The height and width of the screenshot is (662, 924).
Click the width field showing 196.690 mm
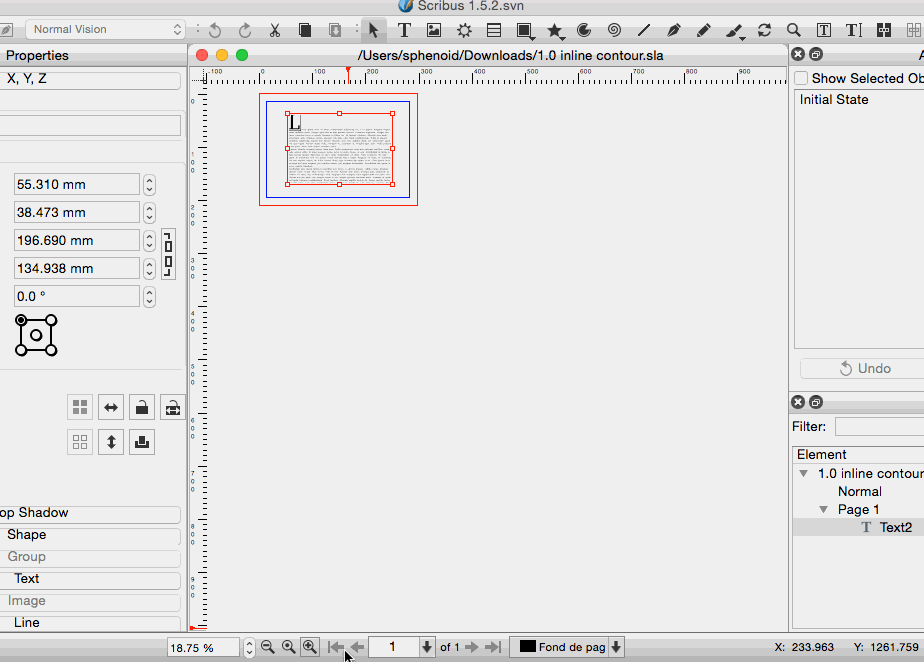[77, 240]
